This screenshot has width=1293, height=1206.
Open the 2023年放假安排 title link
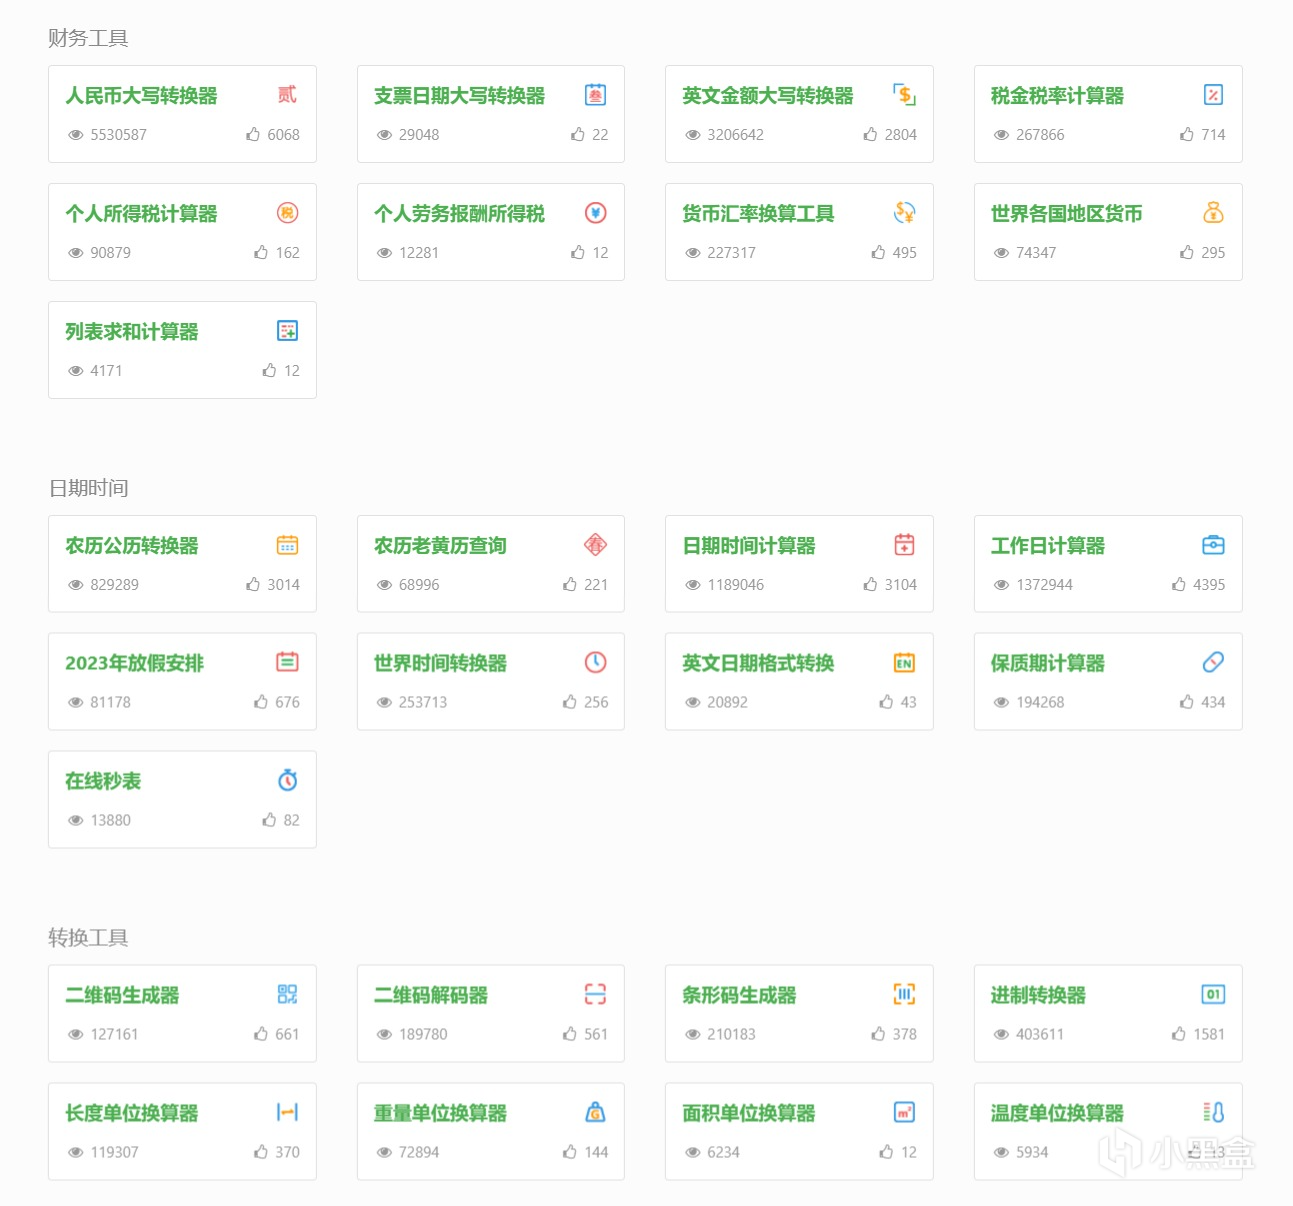(x=135, y=664)
